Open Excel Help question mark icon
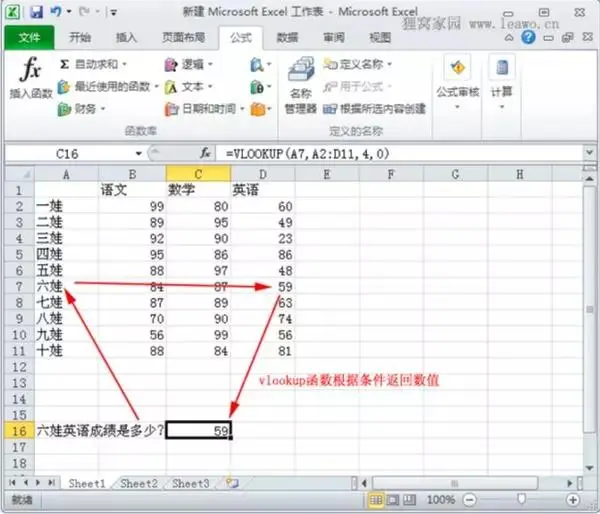Image resolution: width=600 pixels, height=514 pixels. click(x=528, y=37)
